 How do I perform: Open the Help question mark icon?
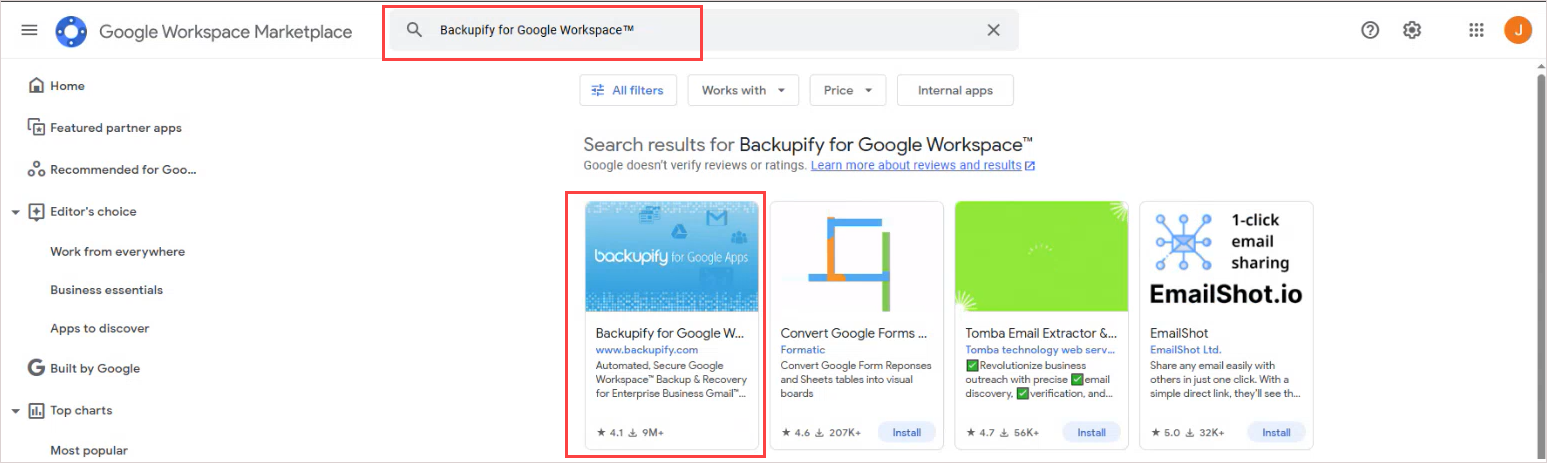(x=1370, y=30)
